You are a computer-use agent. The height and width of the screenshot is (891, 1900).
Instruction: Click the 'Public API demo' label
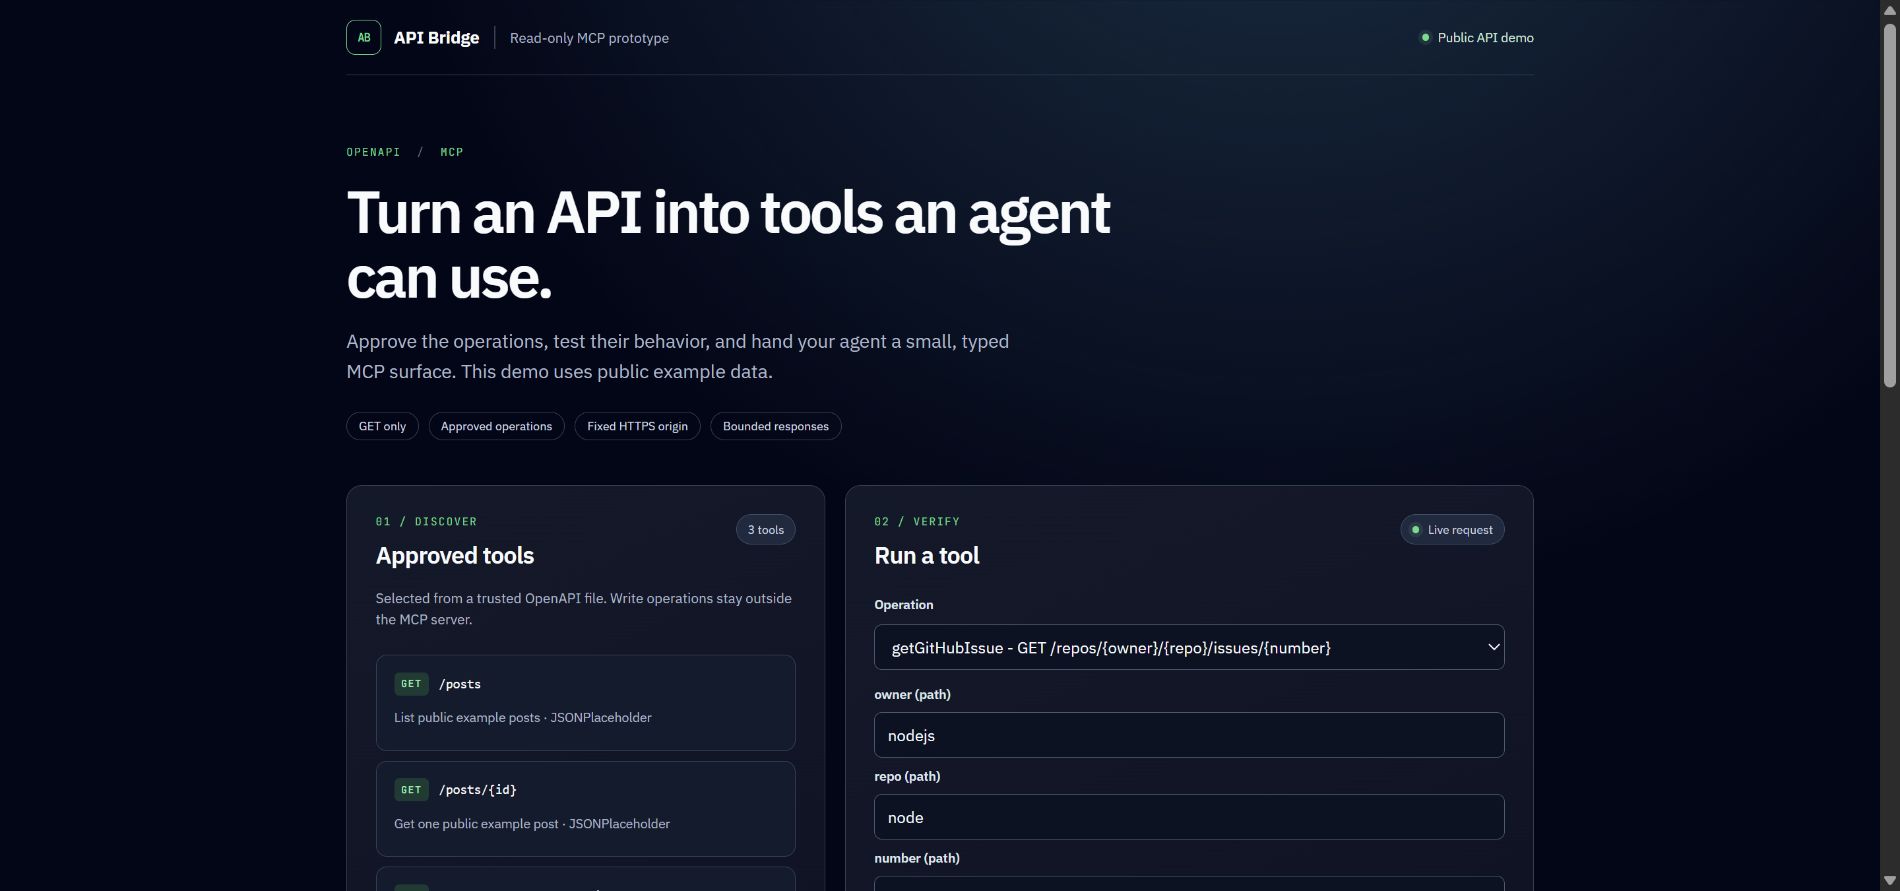point(1485,38)
